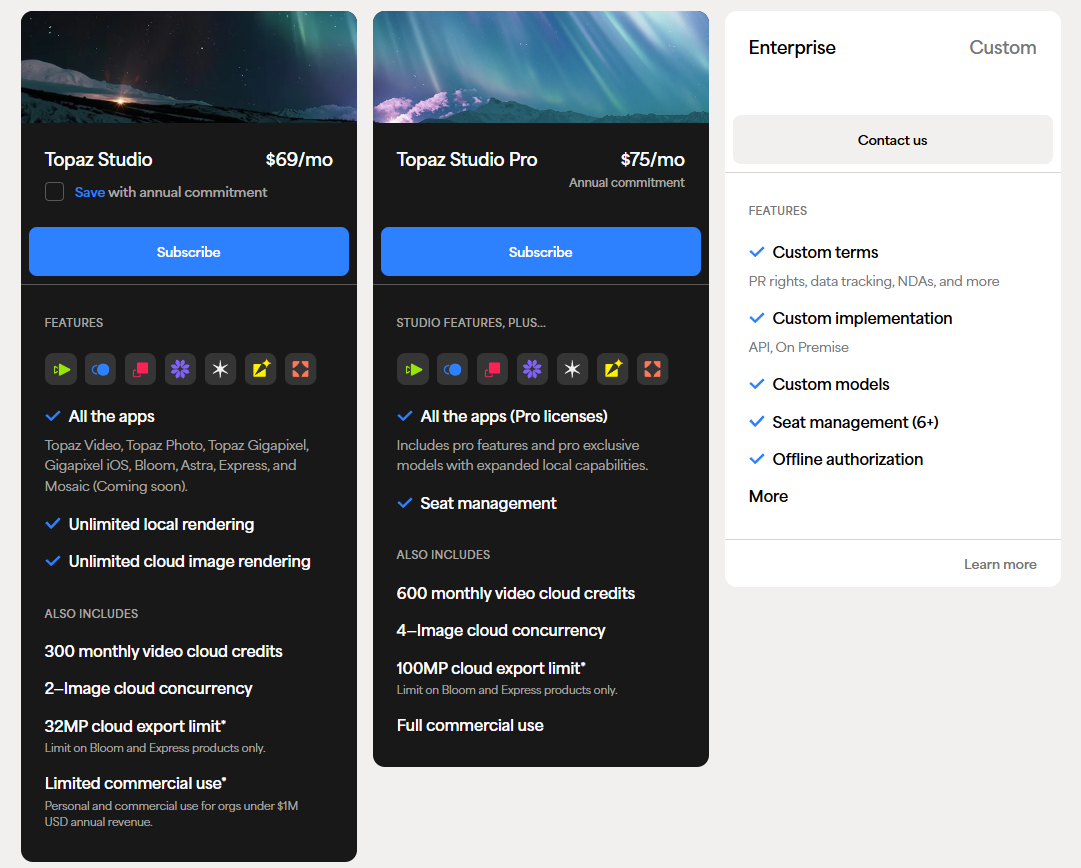Click the blue circle icon in Studio Pro card
The image size is (1081, 868).
click(453, 369)
